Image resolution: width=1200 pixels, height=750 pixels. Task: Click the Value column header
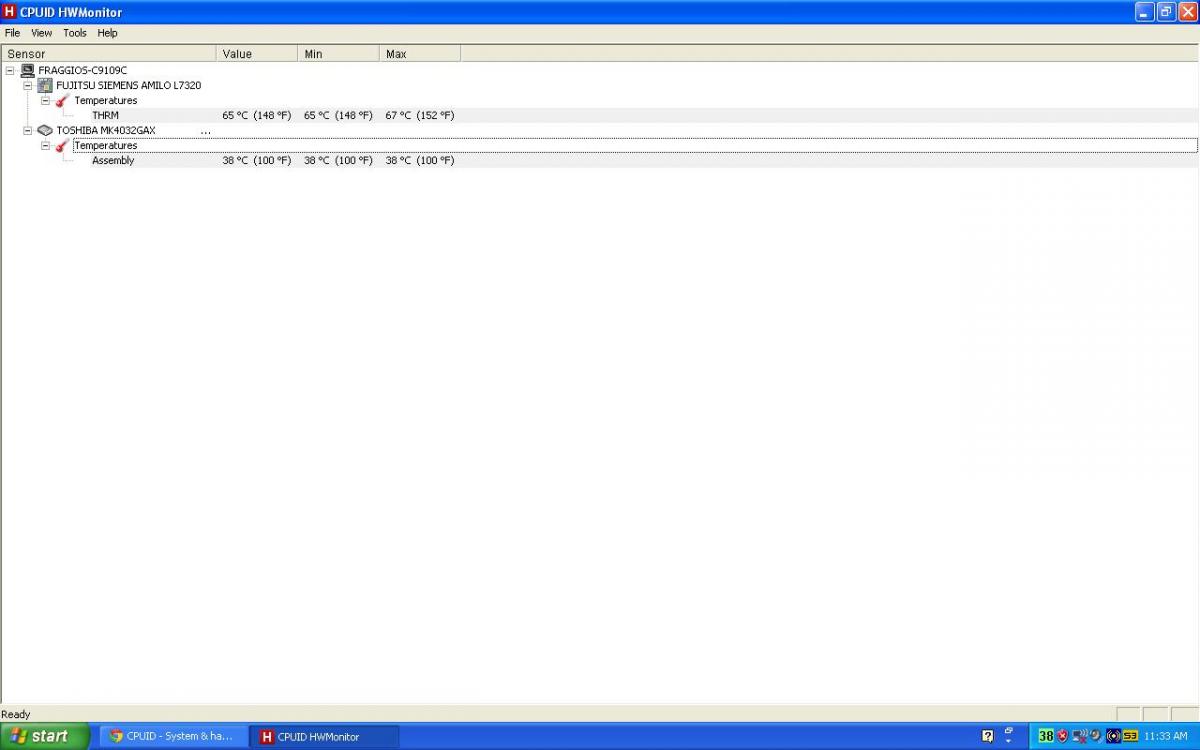(x=257, y=54)
